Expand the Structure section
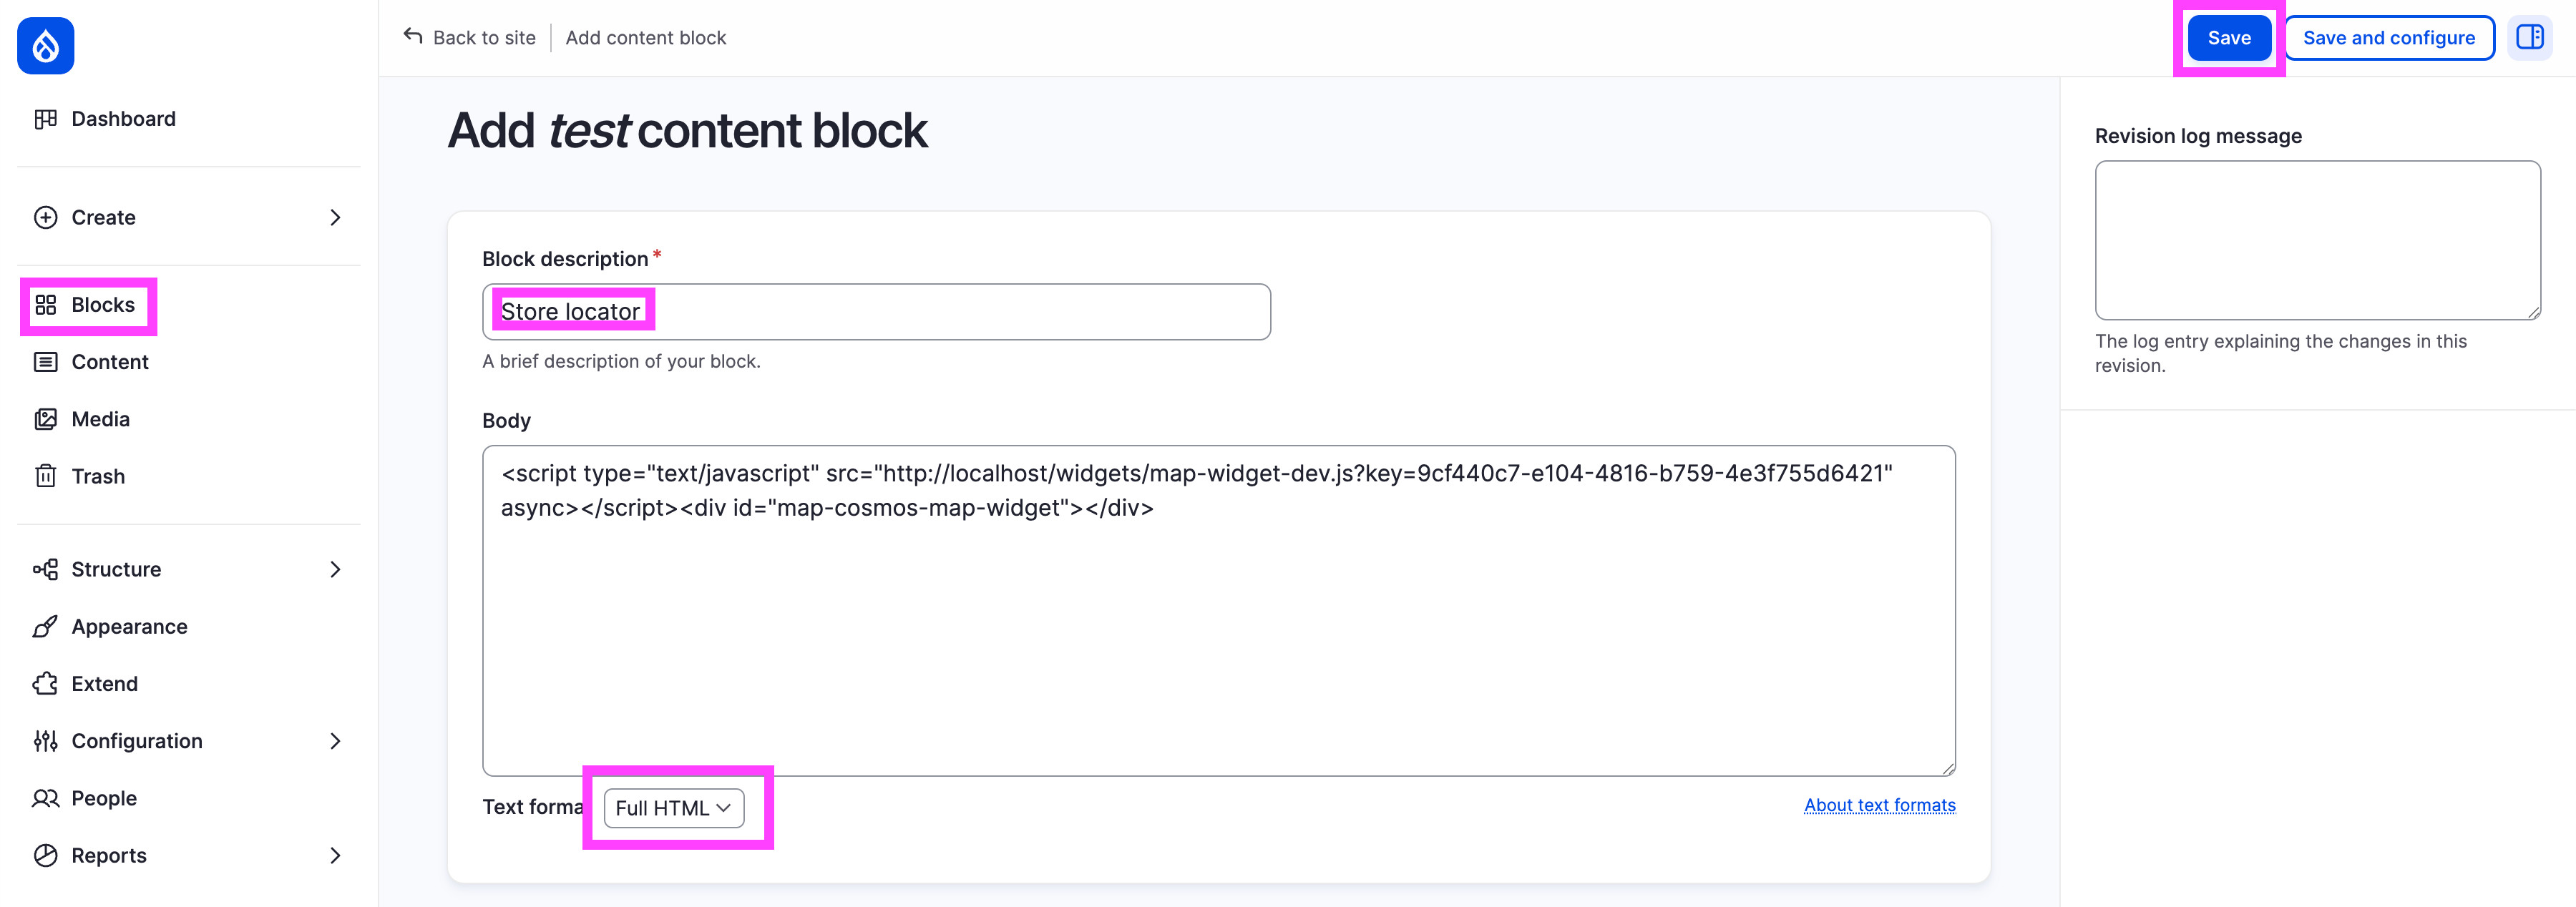This screenshot has width=2576, height=907. [x=335, y=569]
